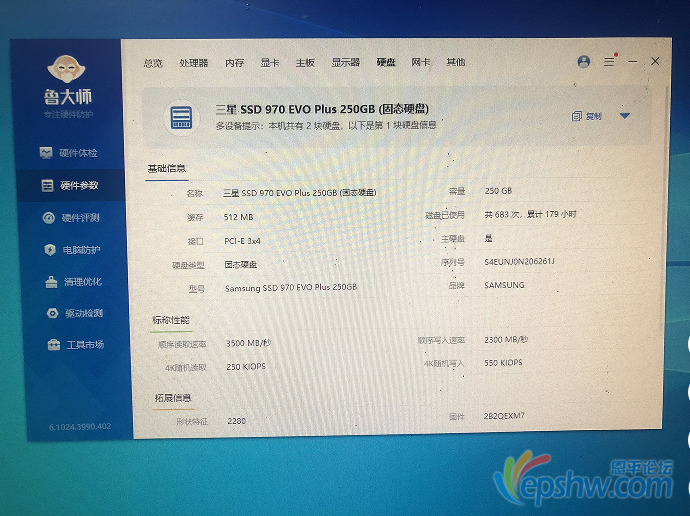Open the hamburger main menu icon
The height and width of the screenshot is (516, 690).
pyautogui.click(x=609, y=62)
